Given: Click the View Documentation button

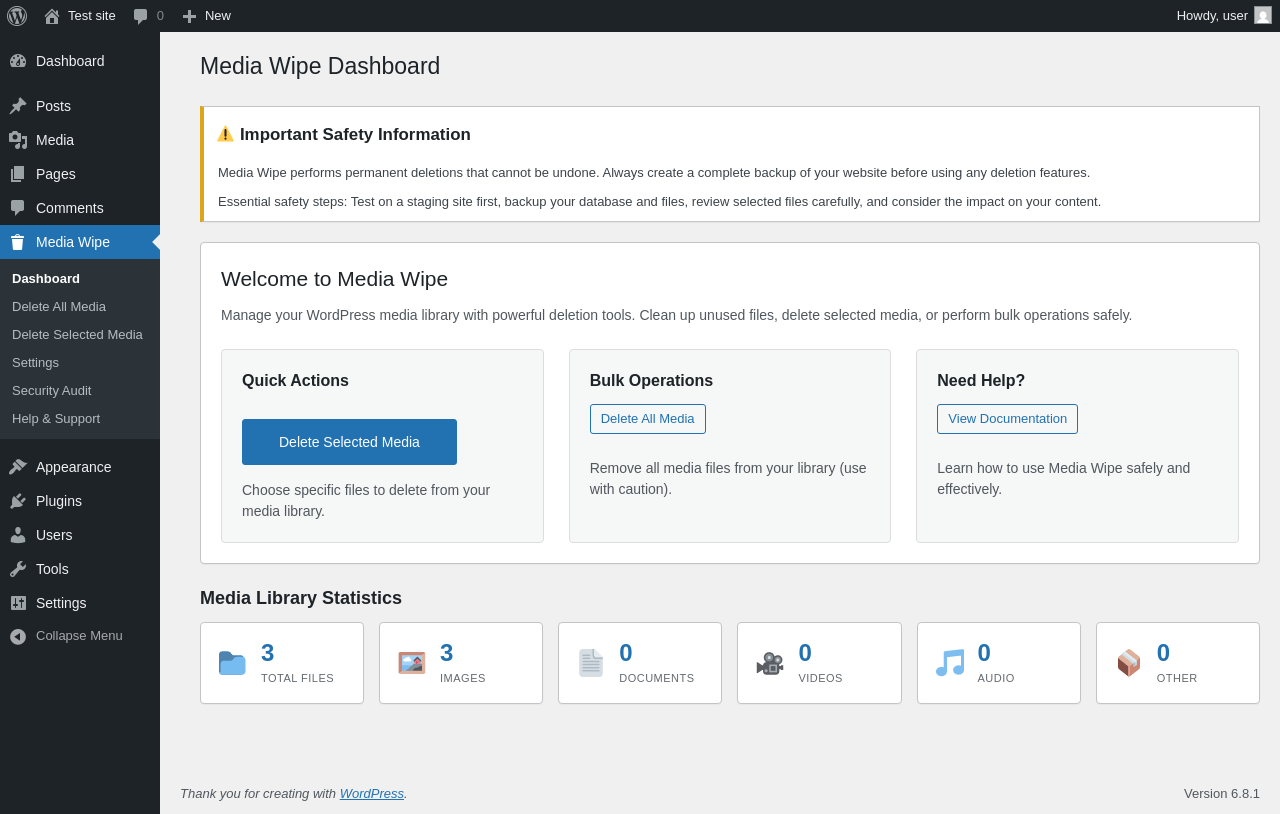Looking at the screenshot, I should pyautogui.click(x=1007, y=419).
